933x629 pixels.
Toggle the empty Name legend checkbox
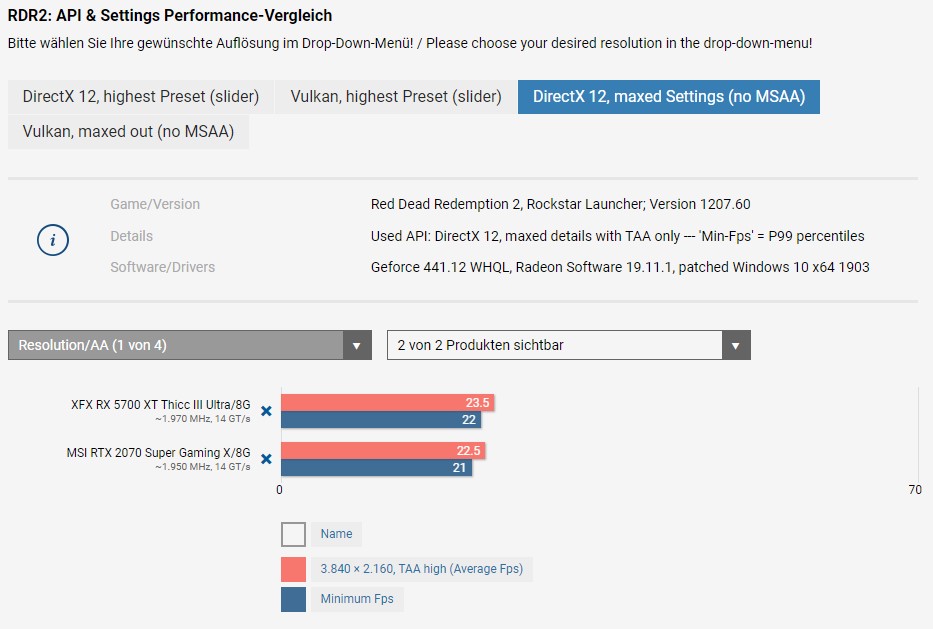[293, 534]
